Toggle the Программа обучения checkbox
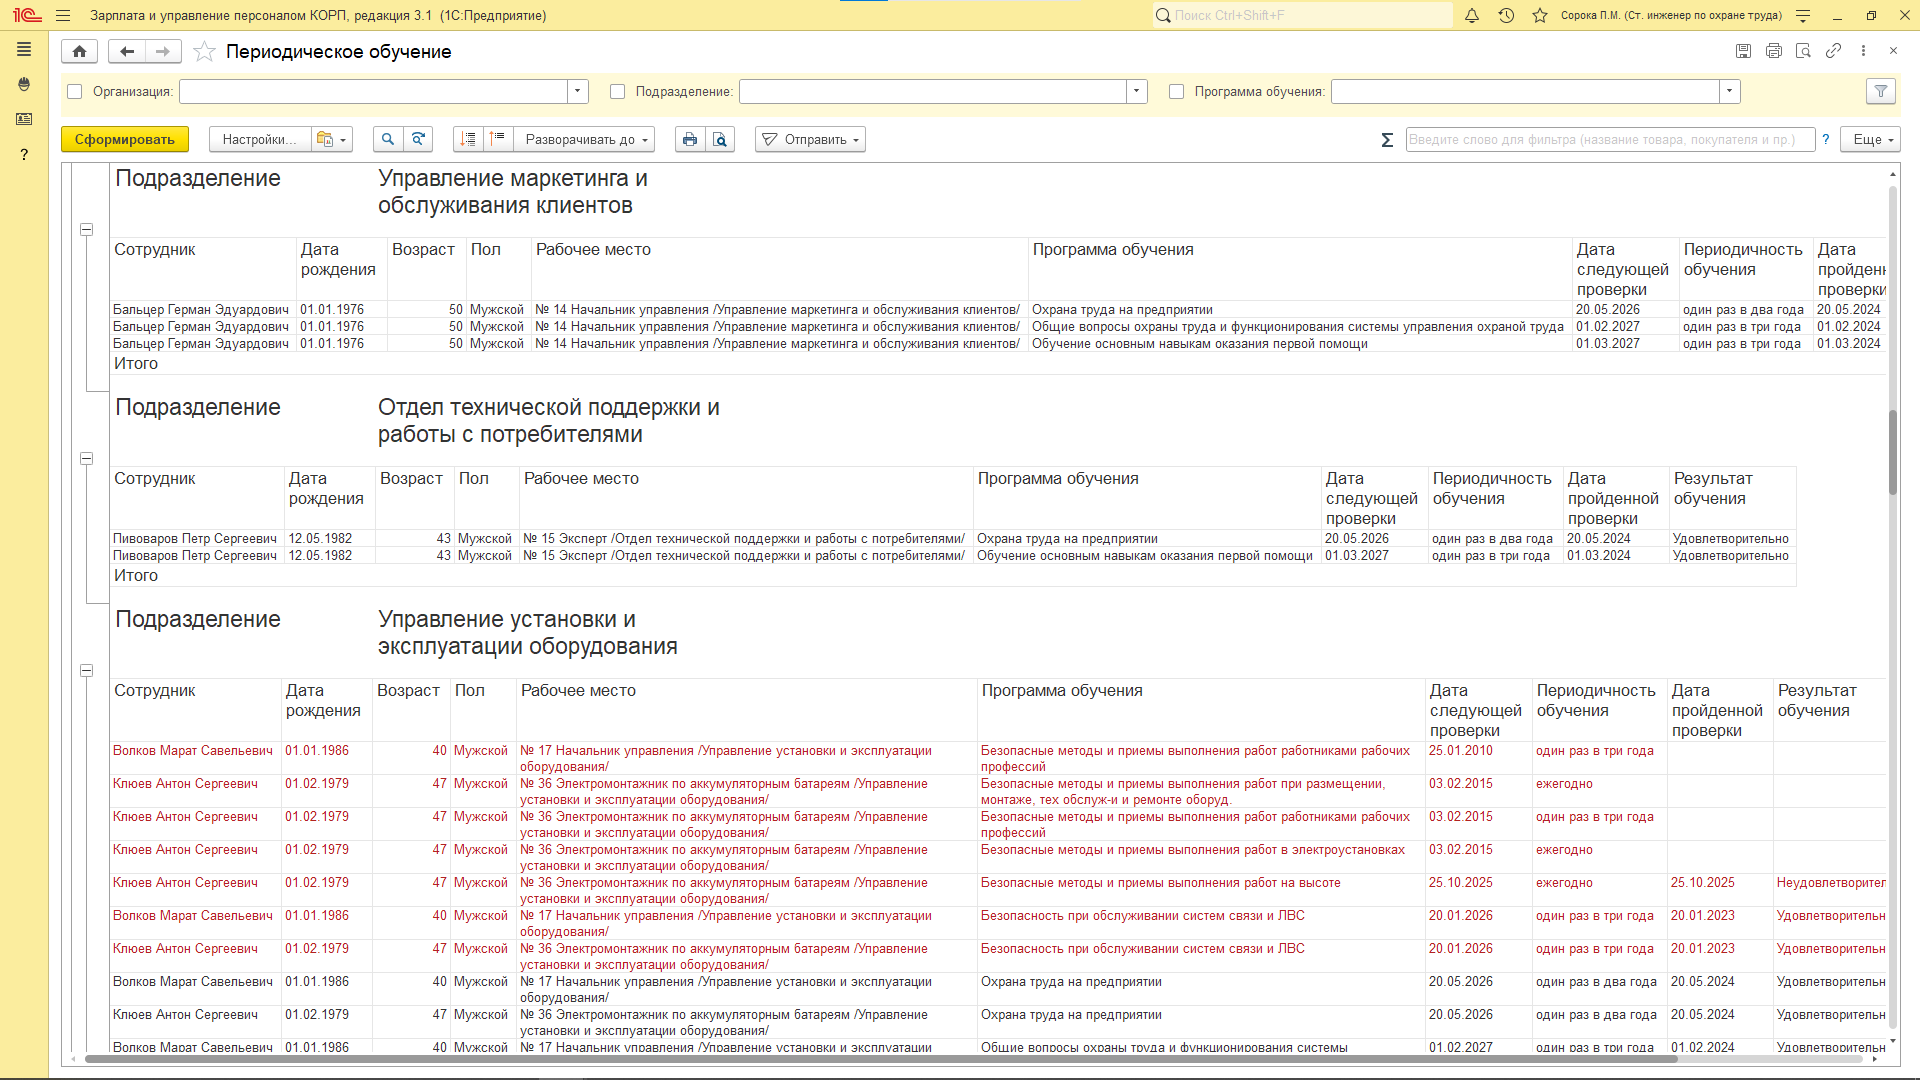The height and width of the screenshot is (1080, 1920). click(x=1177, y=92)
